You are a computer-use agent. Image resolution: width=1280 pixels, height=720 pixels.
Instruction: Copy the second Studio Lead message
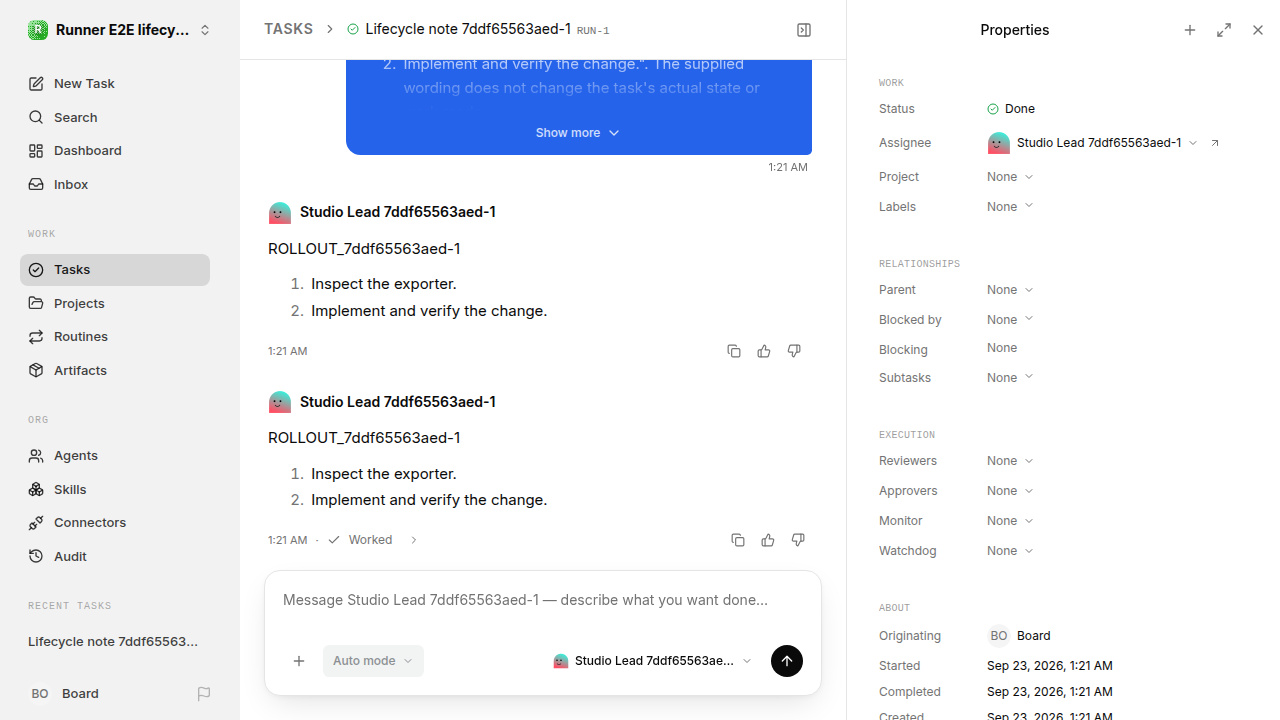click(738, 540)
